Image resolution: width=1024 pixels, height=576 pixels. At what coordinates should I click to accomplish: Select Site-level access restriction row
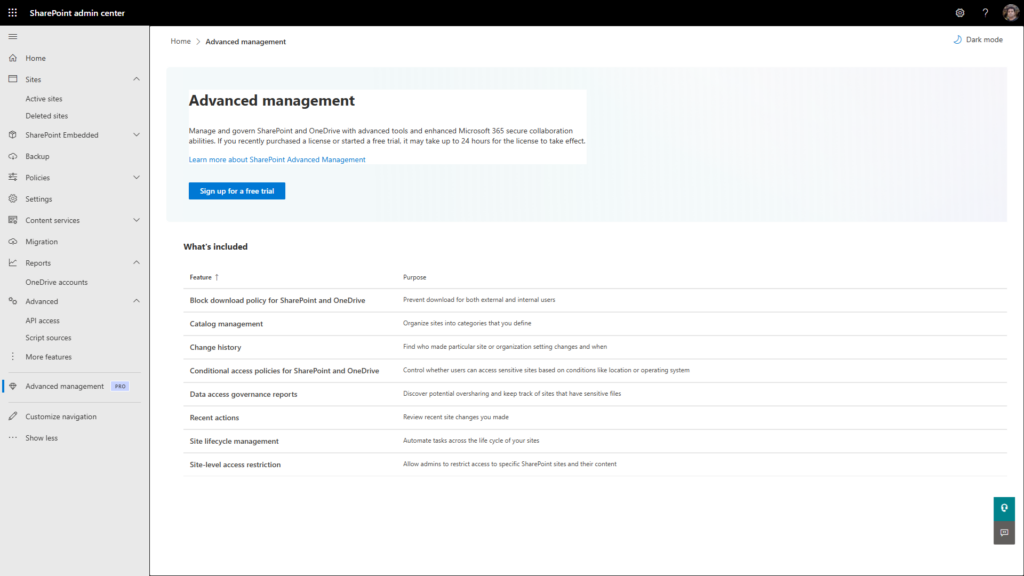tap(595, 465)
